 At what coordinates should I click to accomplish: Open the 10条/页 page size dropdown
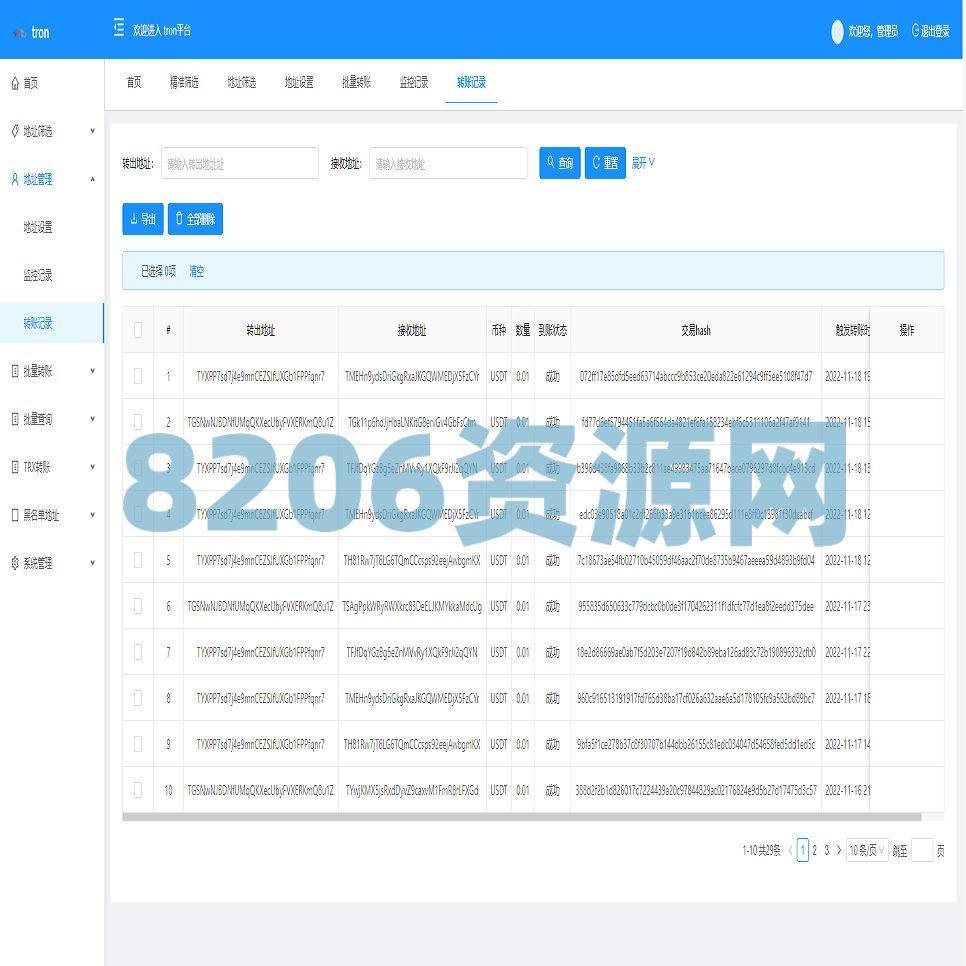click(x=865, y=849)
